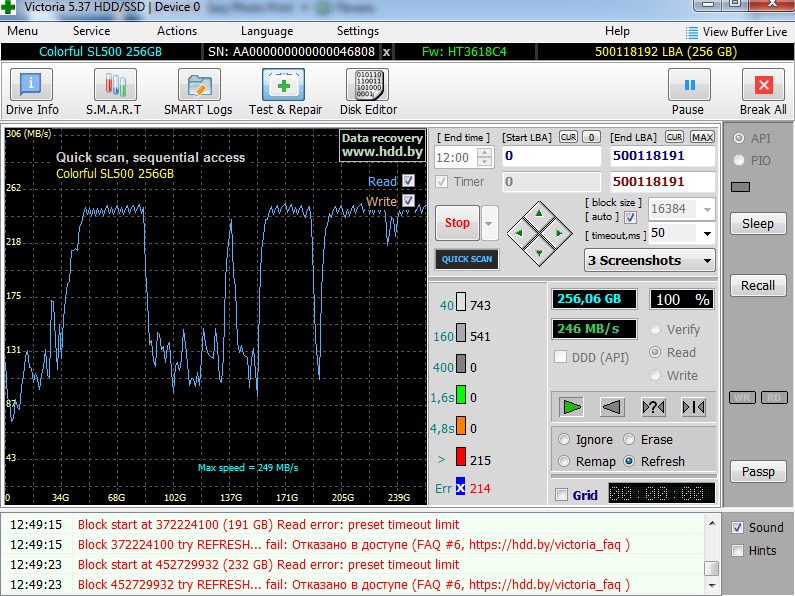Viewport: 795px width, 596px height.
Task: Open SMART Logs folder icon
Action: [199, 85]
